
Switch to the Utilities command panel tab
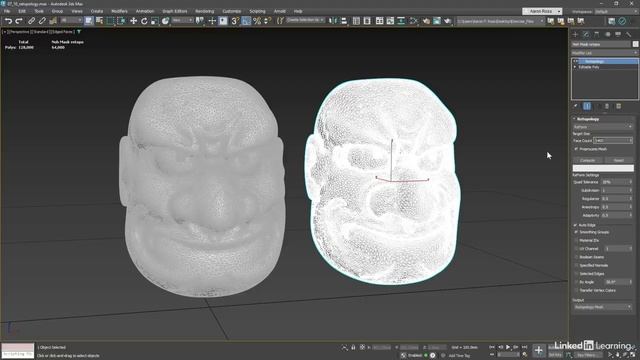point(629,34)
